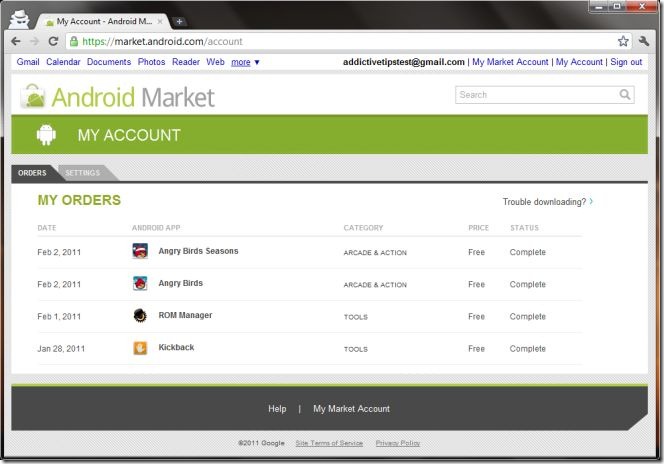Screen dimensions: 664x464
Task: Click TOOLS category for ROM Manager
Action: tap(356, 317)
